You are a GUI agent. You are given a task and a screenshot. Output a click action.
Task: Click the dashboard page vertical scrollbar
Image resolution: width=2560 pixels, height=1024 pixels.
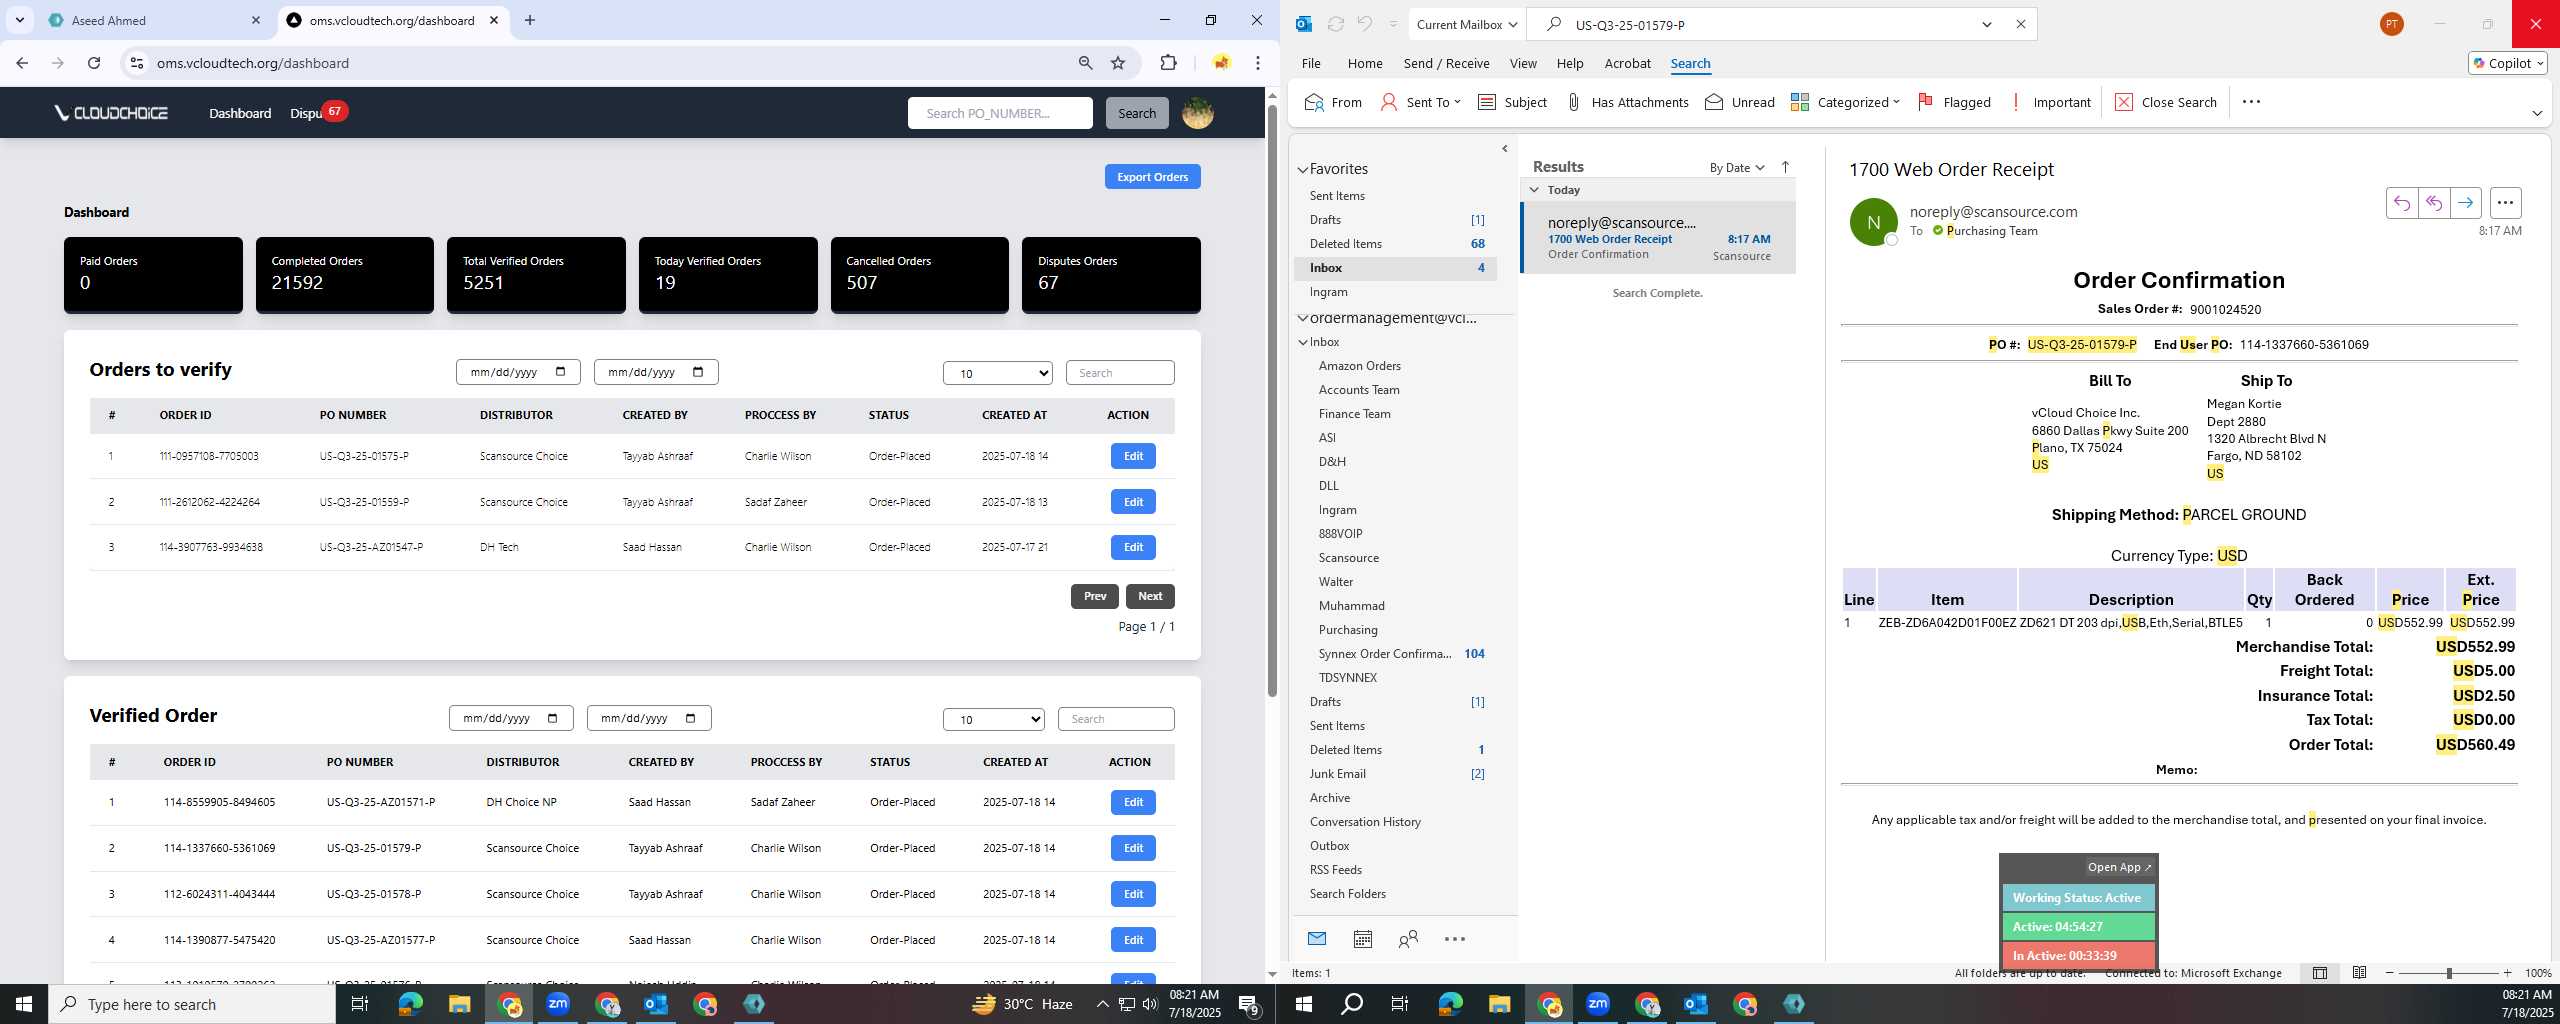click(1272, 400)
